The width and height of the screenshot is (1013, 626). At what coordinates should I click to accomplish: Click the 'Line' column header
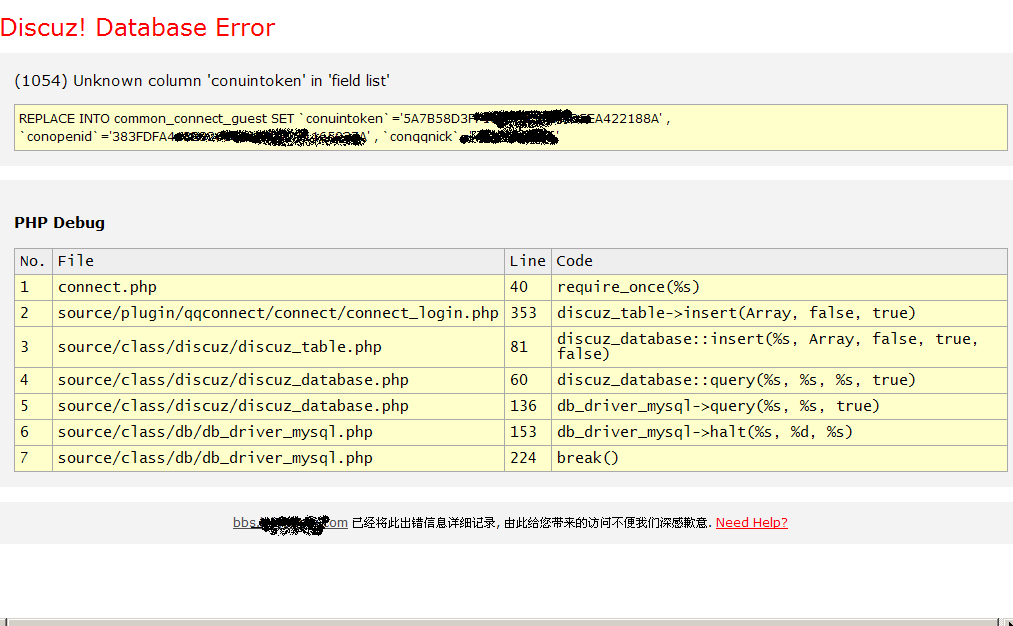pyautogui.click(x=528, y=261)
